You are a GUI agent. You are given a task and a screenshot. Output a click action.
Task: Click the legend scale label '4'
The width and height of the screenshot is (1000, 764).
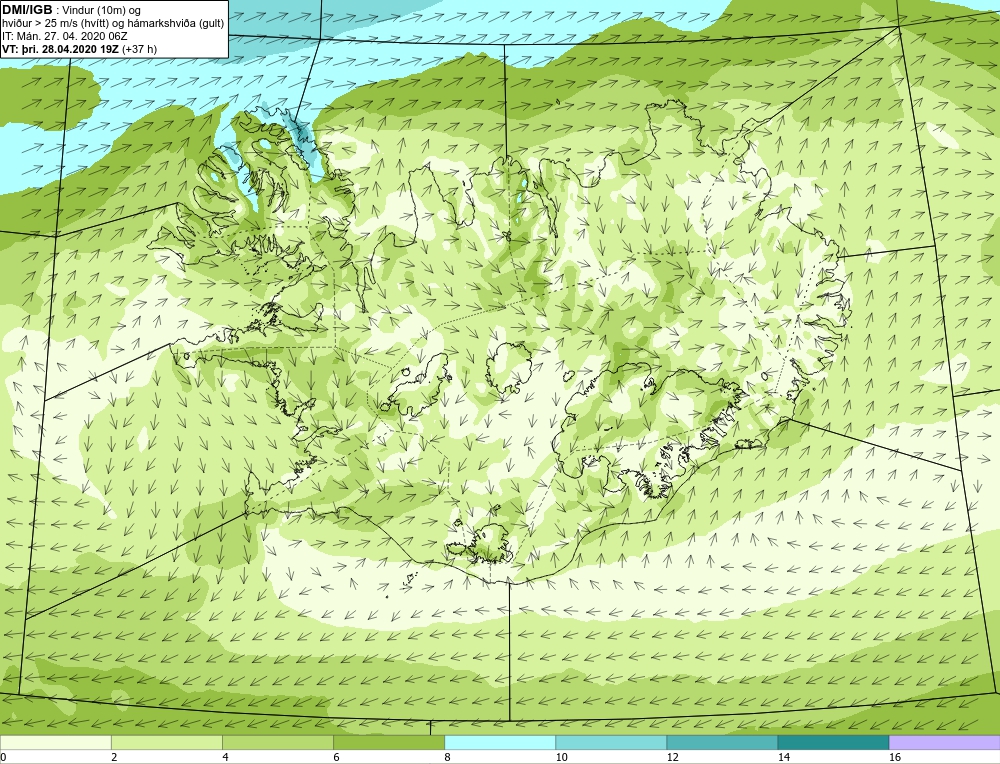(225, 757)
